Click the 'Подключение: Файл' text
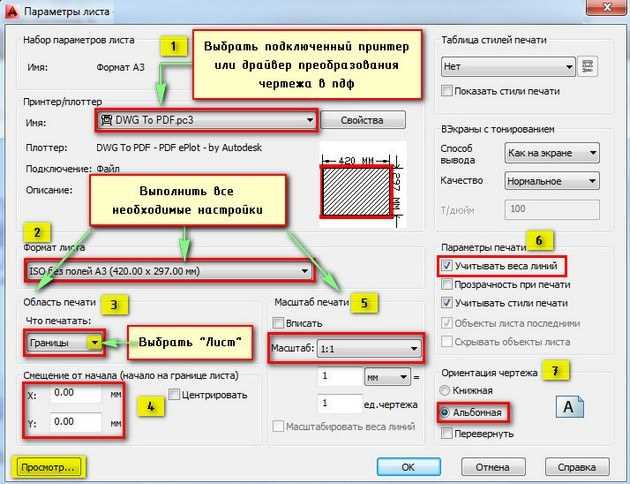The image size is (630, 484). (x=72, y=169)
